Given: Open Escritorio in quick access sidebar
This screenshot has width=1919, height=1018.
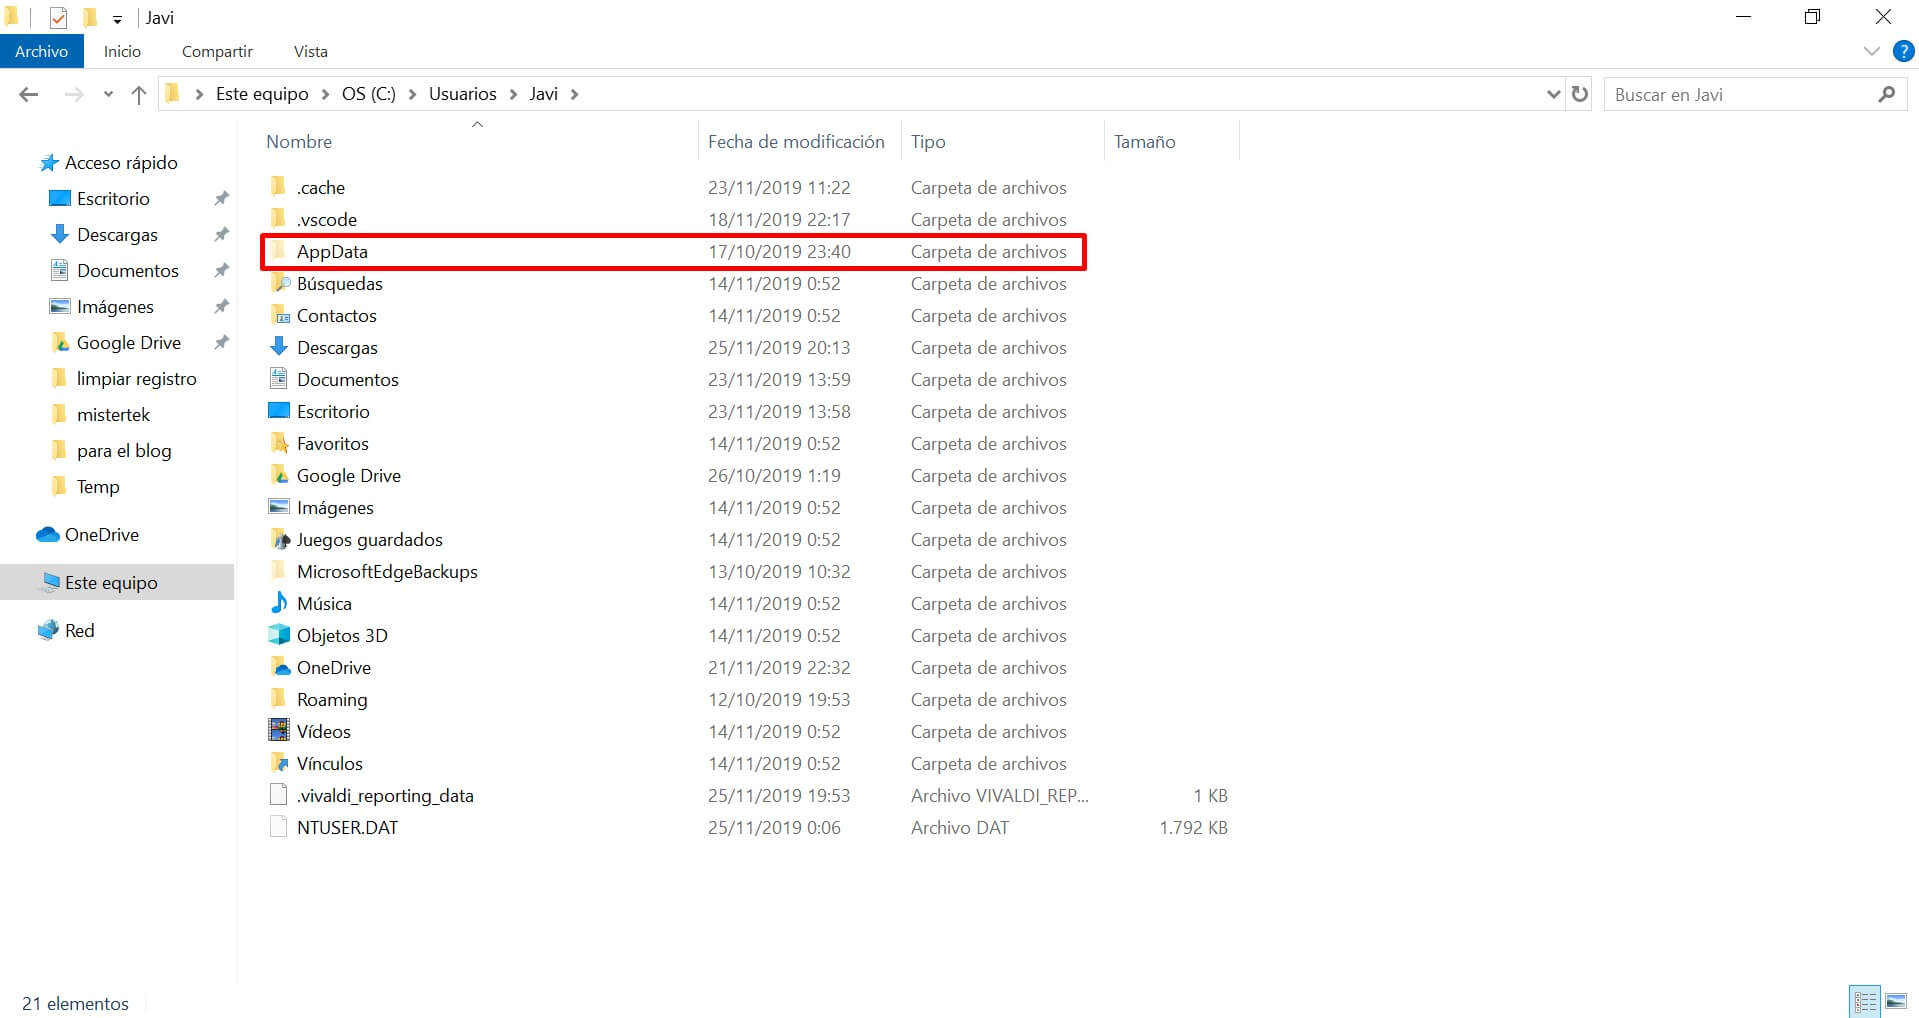Looking at the screenshot, I should 113,198.
